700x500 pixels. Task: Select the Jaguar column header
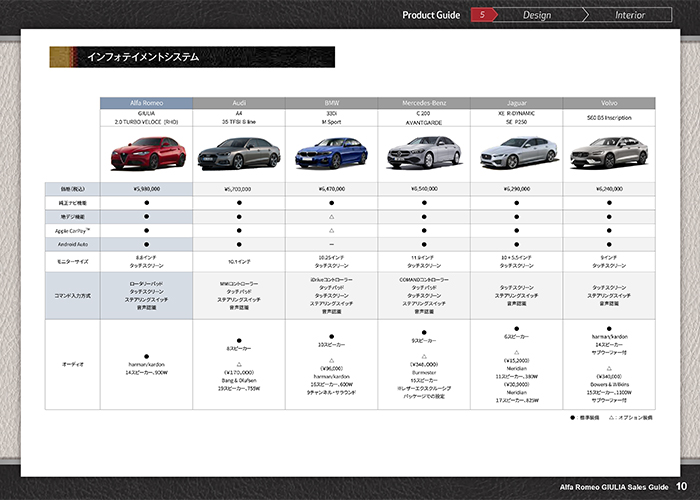coord(517,103)
